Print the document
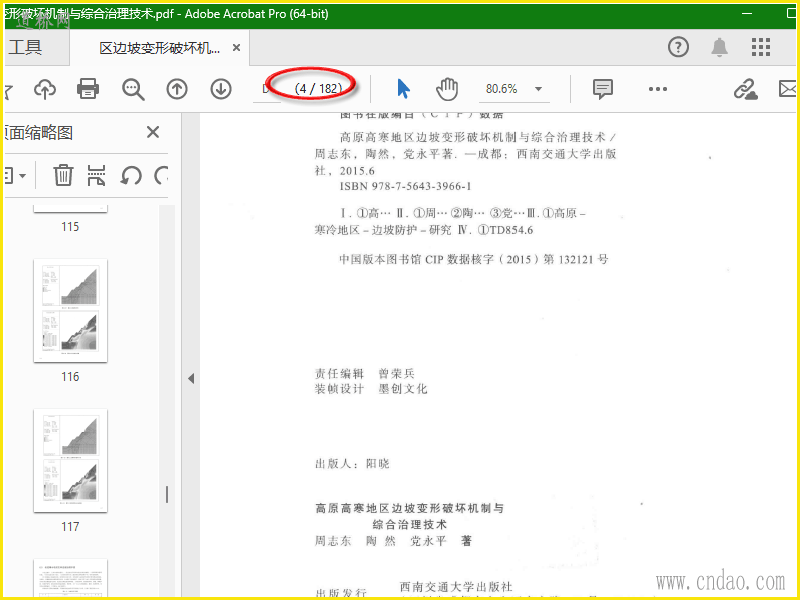This screenshot has width=800, height=600. [88, 89]
